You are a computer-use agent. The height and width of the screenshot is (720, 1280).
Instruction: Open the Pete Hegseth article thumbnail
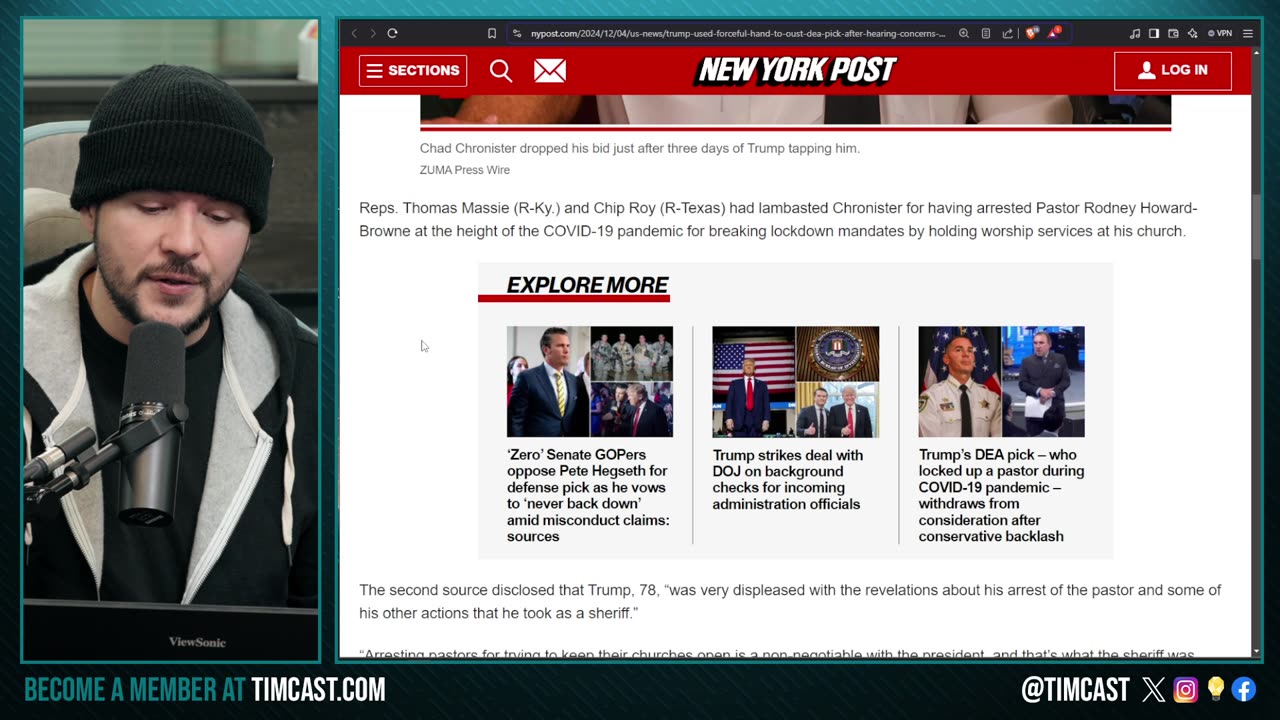pyautogui.click(x=590, y=381)
